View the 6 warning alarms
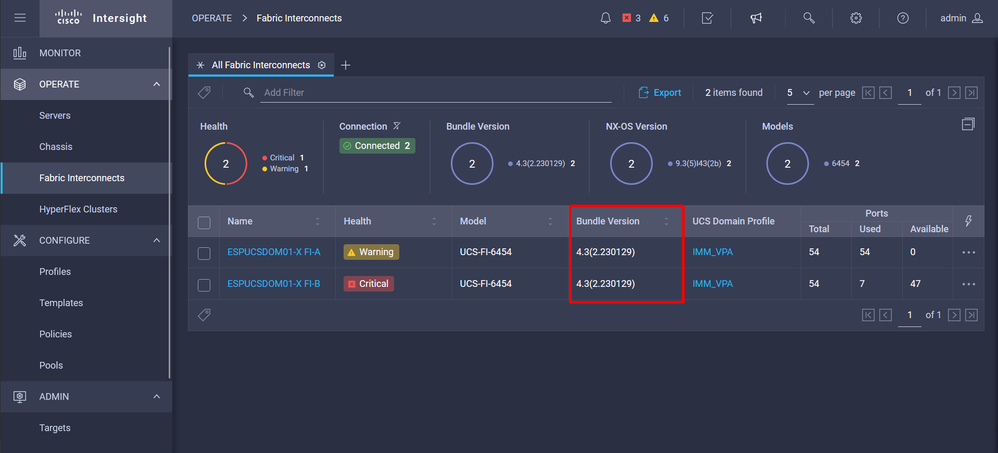Image resolution: width=998 pixels, height=453 pixels. (659, 18)
